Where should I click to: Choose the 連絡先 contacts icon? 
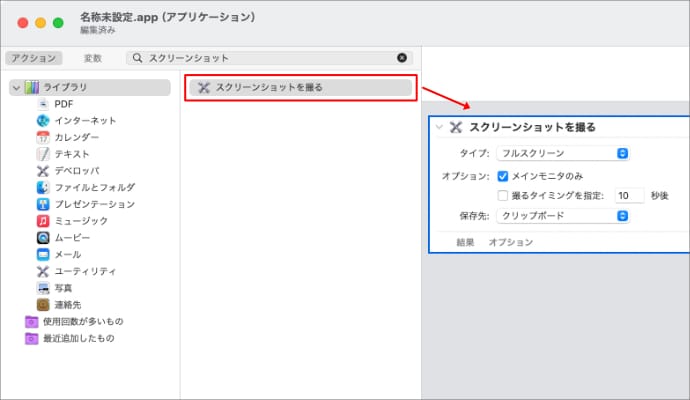(43, 304)
